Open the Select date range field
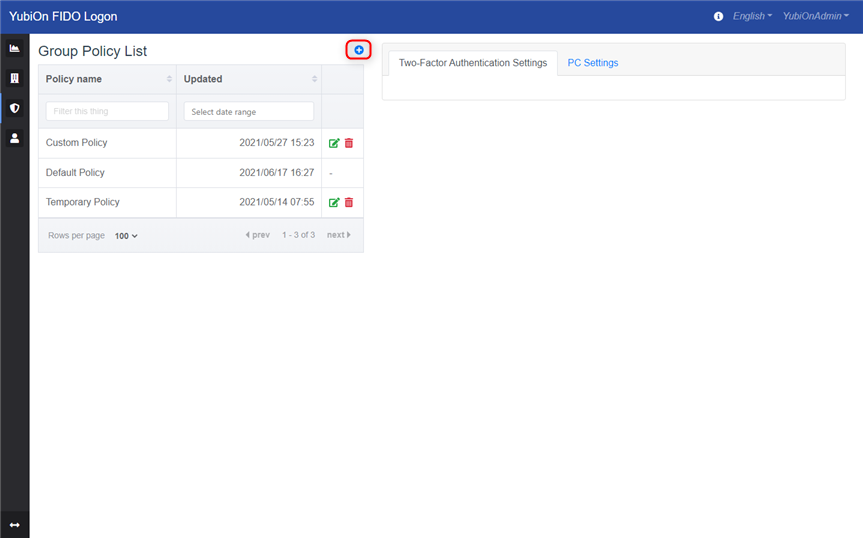Image resolution: width=863 pixels, height=538 pixels. pyautogui.click(x=249, y=112)
